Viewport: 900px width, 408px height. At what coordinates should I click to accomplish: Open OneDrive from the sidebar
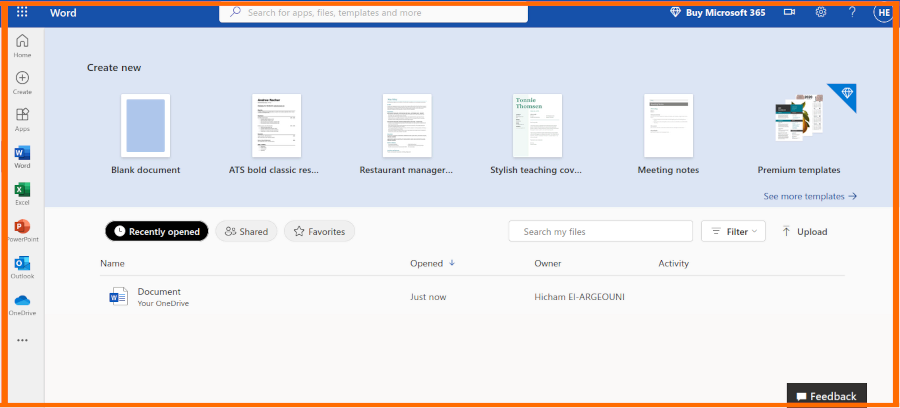(22, 305)
